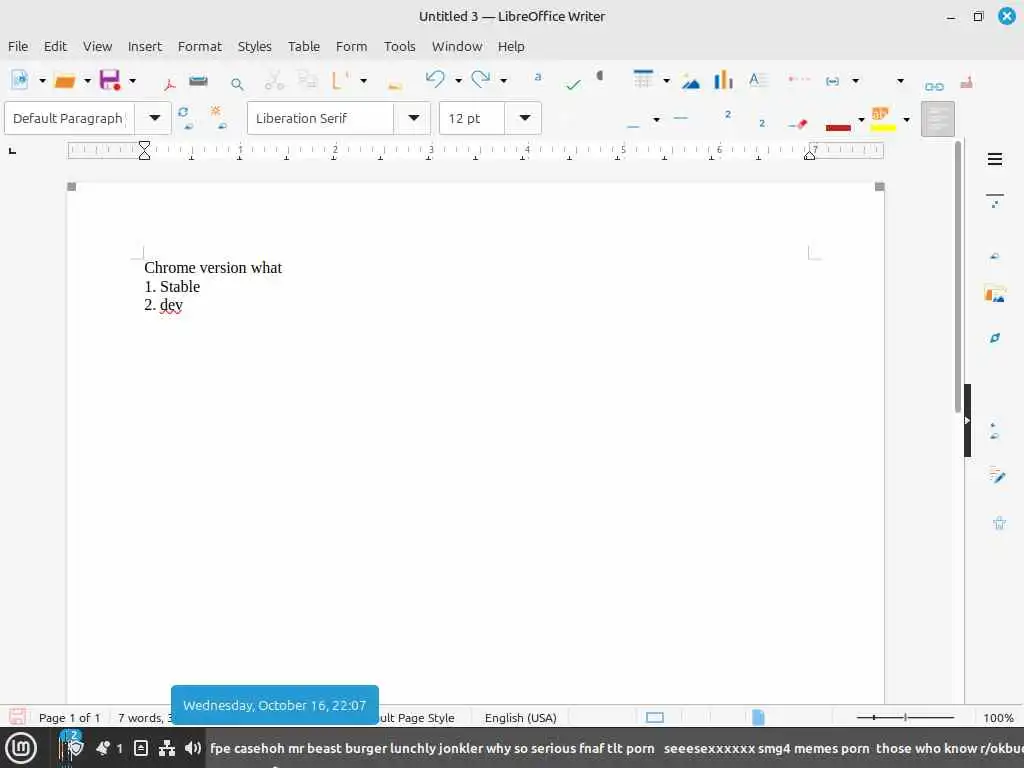1024x768 pixels.
Task: Expand the Undo history dropdown arrow
Action: tap(458, 81)
